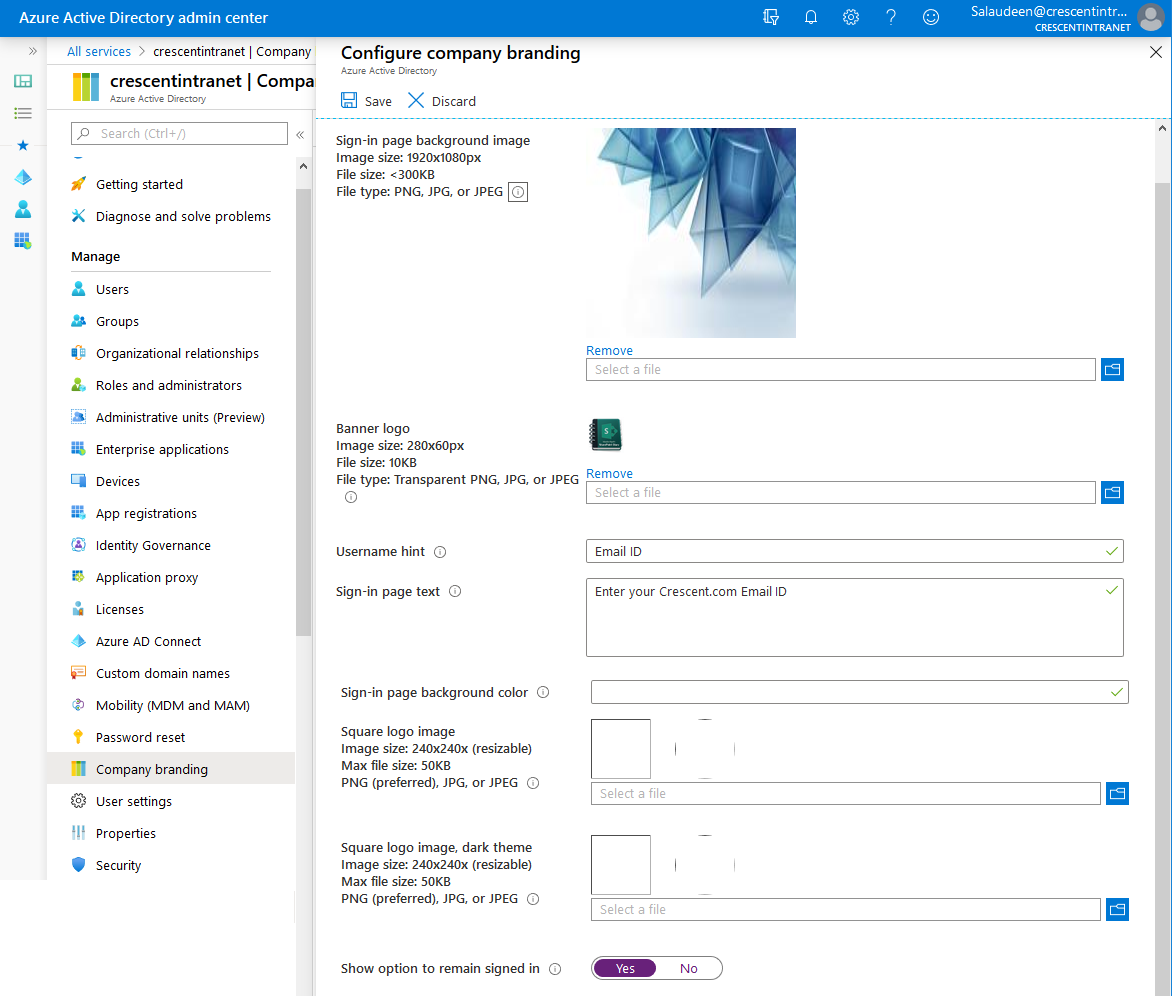The width and height of the screenshot is (1172, 996).
Task: Select the Users icon in far-left sidebar
Action: coord(22,209)
